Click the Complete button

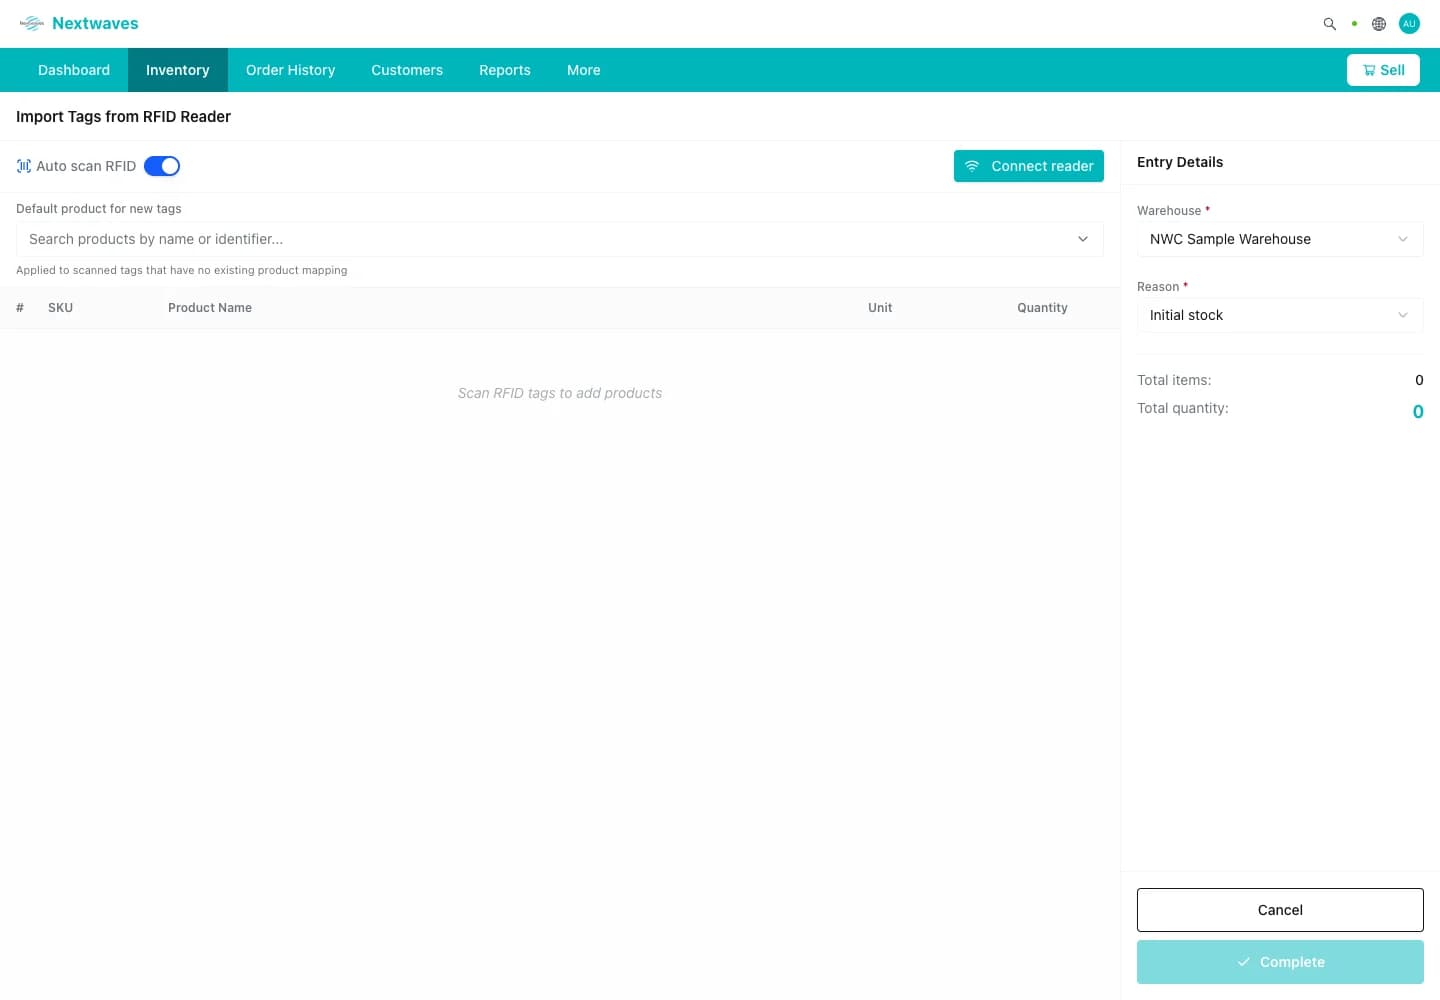tap(1280, 962)
